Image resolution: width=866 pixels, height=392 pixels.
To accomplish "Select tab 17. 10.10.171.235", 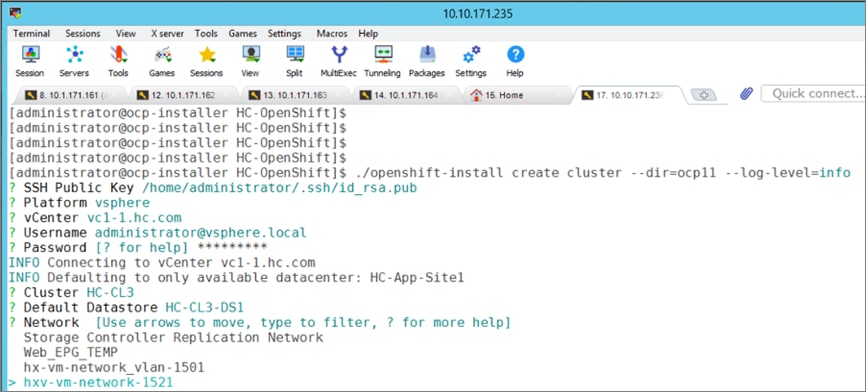I will (x=630, y=96).
